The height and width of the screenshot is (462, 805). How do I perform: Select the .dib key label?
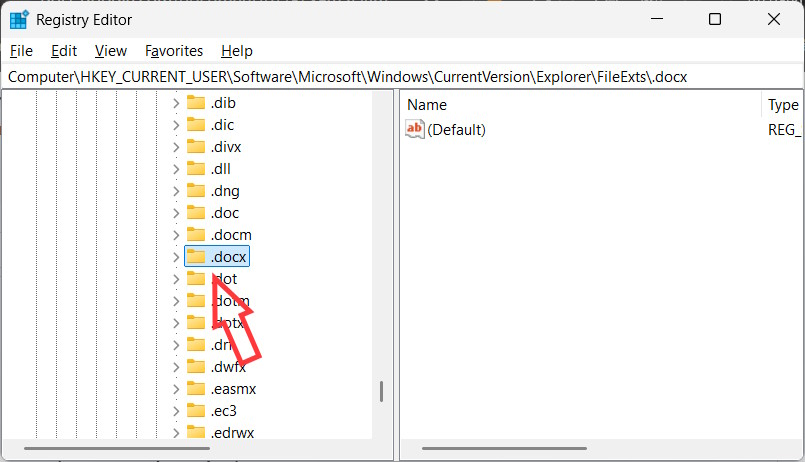point(223,103)
